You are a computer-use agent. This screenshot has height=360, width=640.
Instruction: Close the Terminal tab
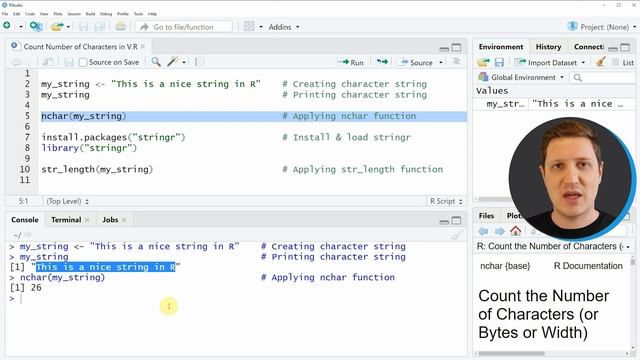tap(87, 220)
